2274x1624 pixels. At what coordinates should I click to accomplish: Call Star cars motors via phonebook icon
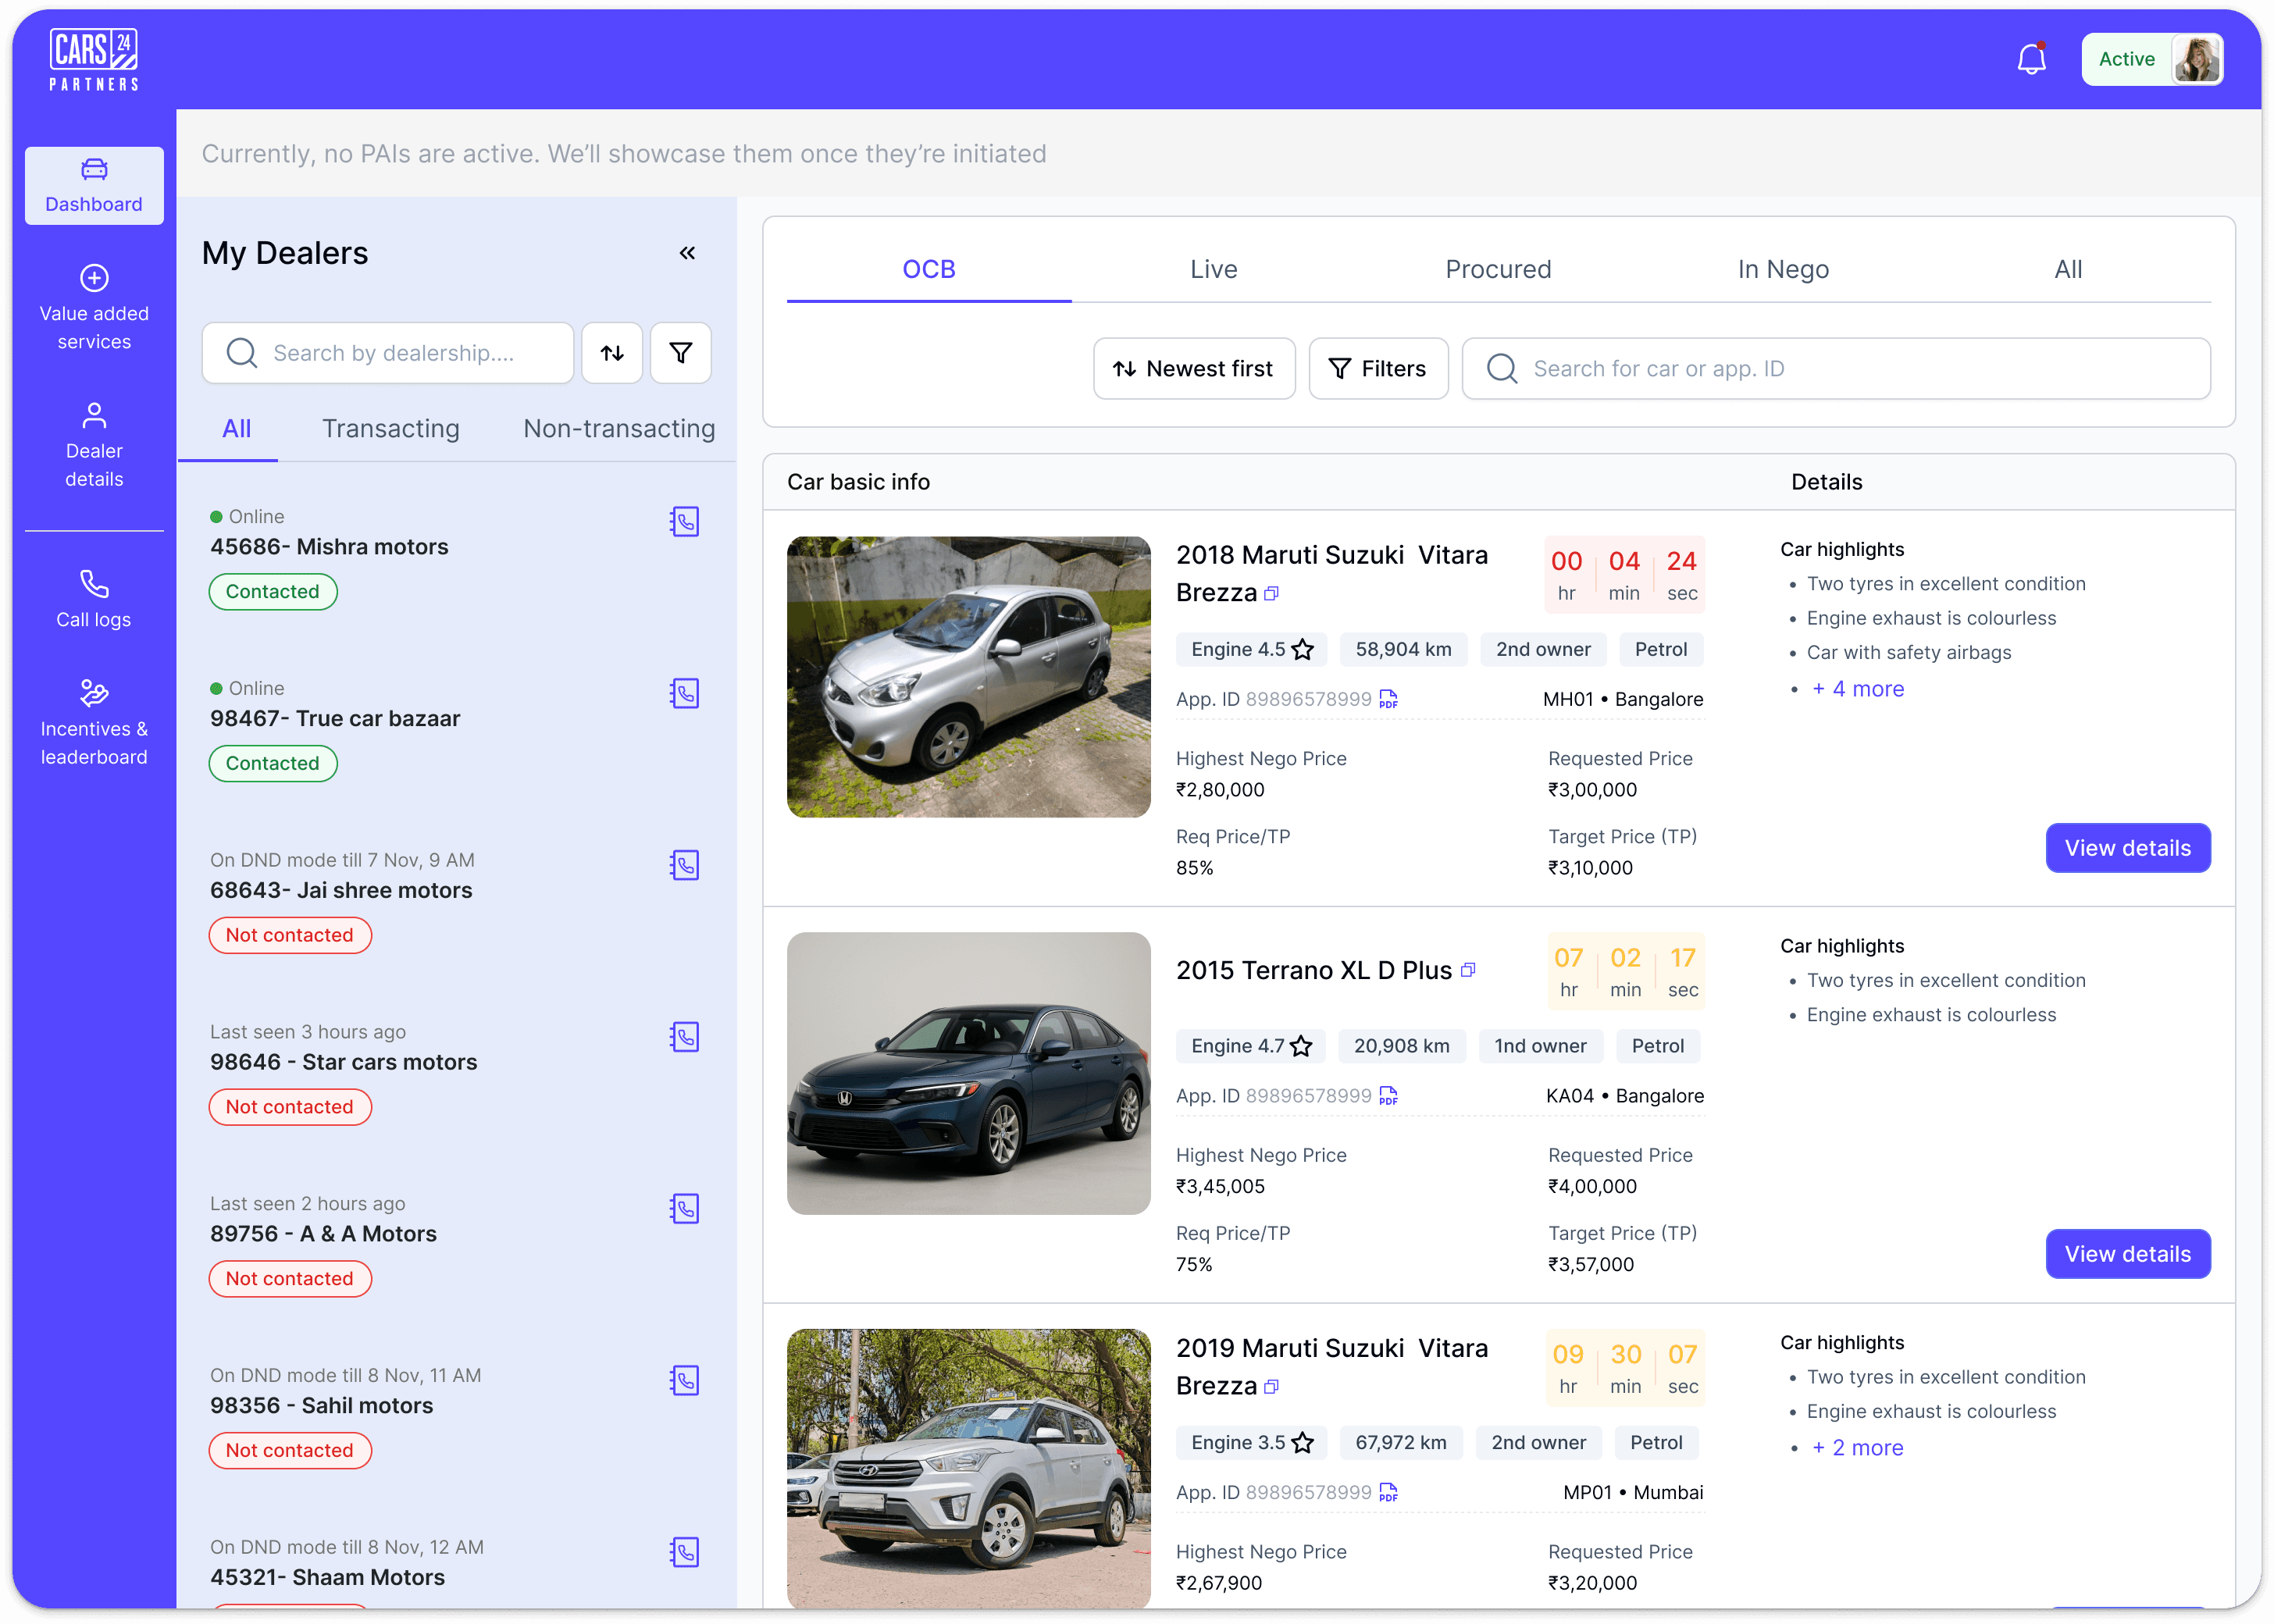(685, 1037)
